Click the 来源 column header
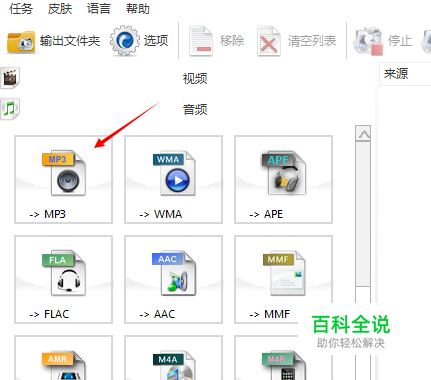This screenshot has height=380, width=431. 405,74
